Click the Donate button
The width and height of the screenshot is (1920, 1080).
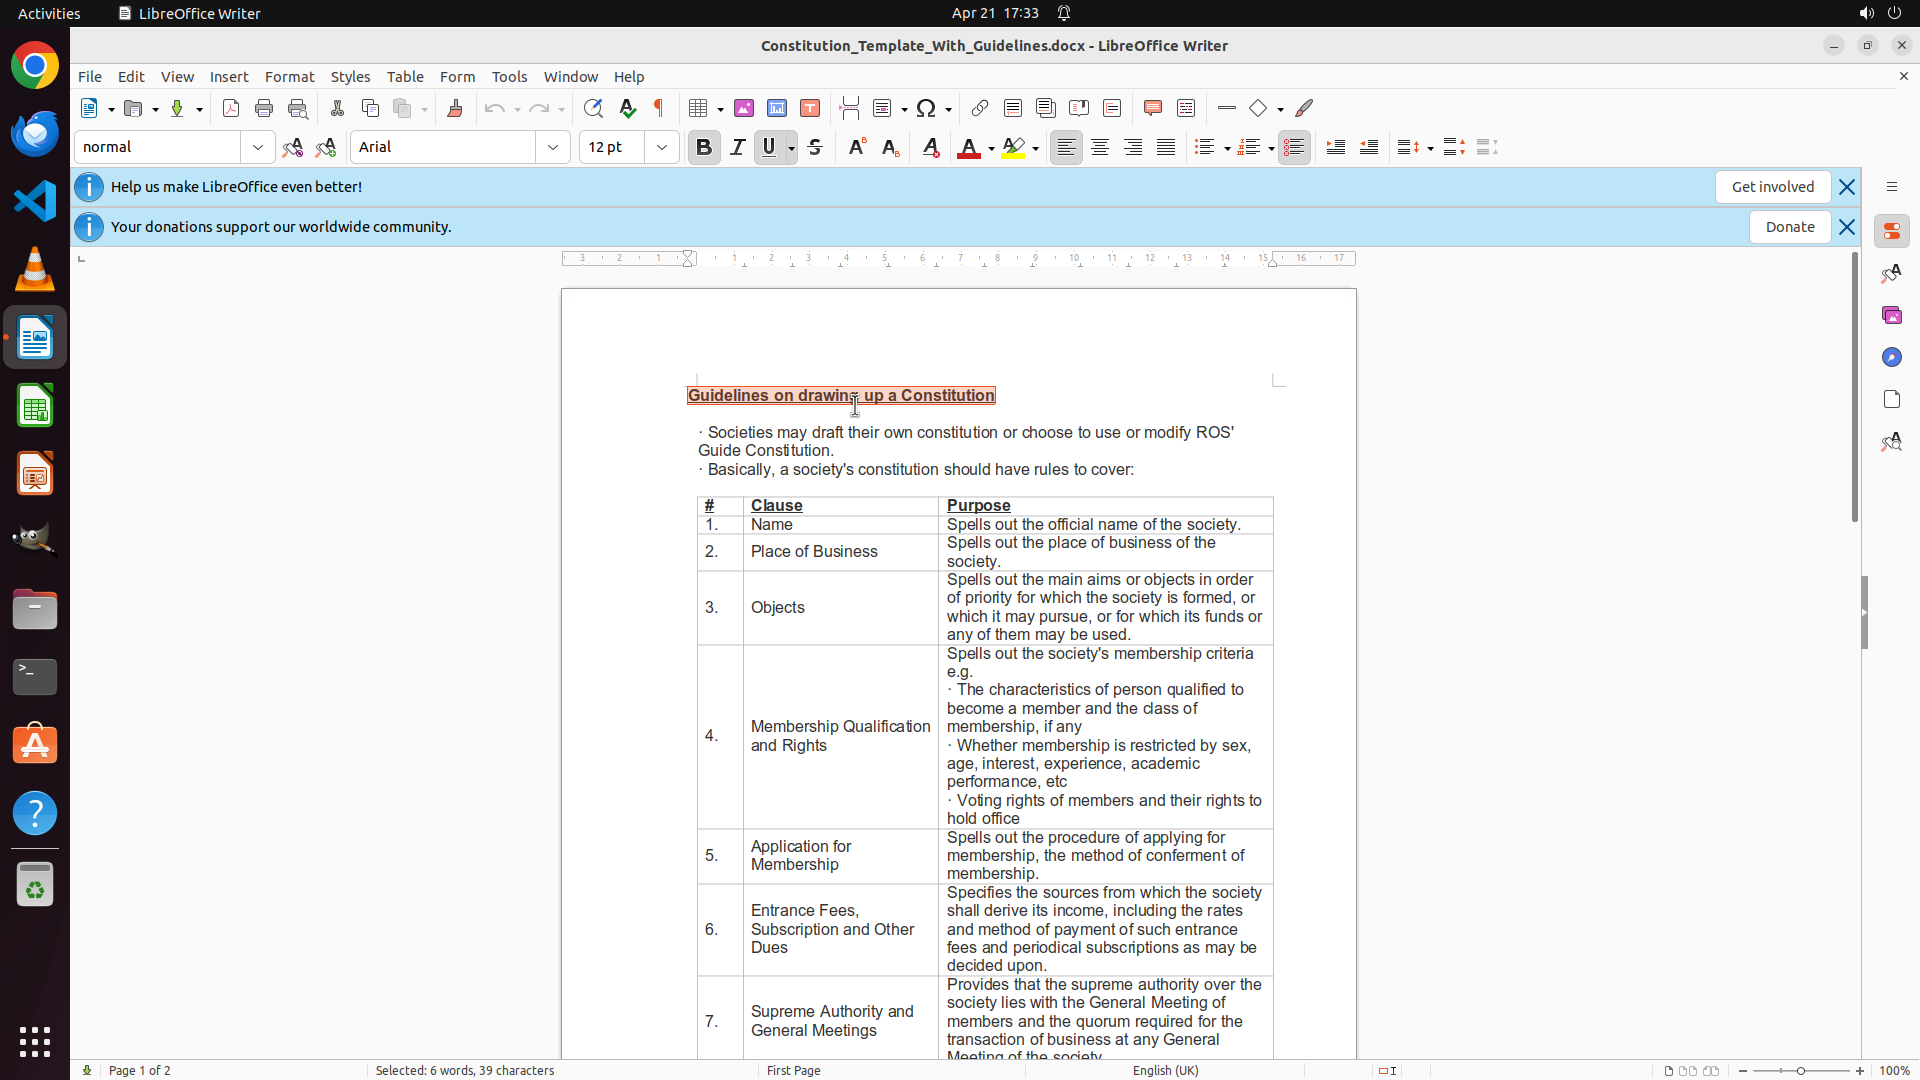pos(1789,227)
